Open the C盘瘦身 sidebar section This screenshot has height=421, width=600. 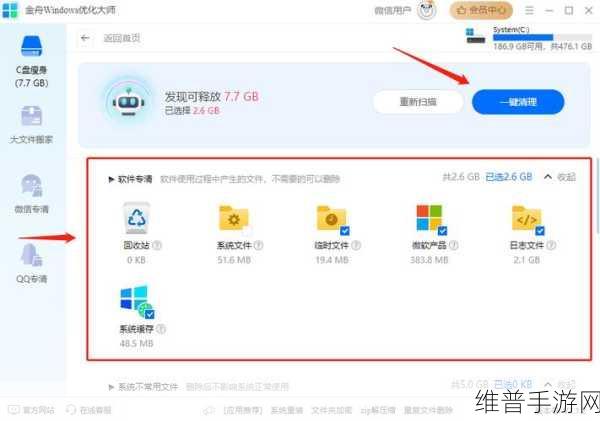[x=31, y=61]
